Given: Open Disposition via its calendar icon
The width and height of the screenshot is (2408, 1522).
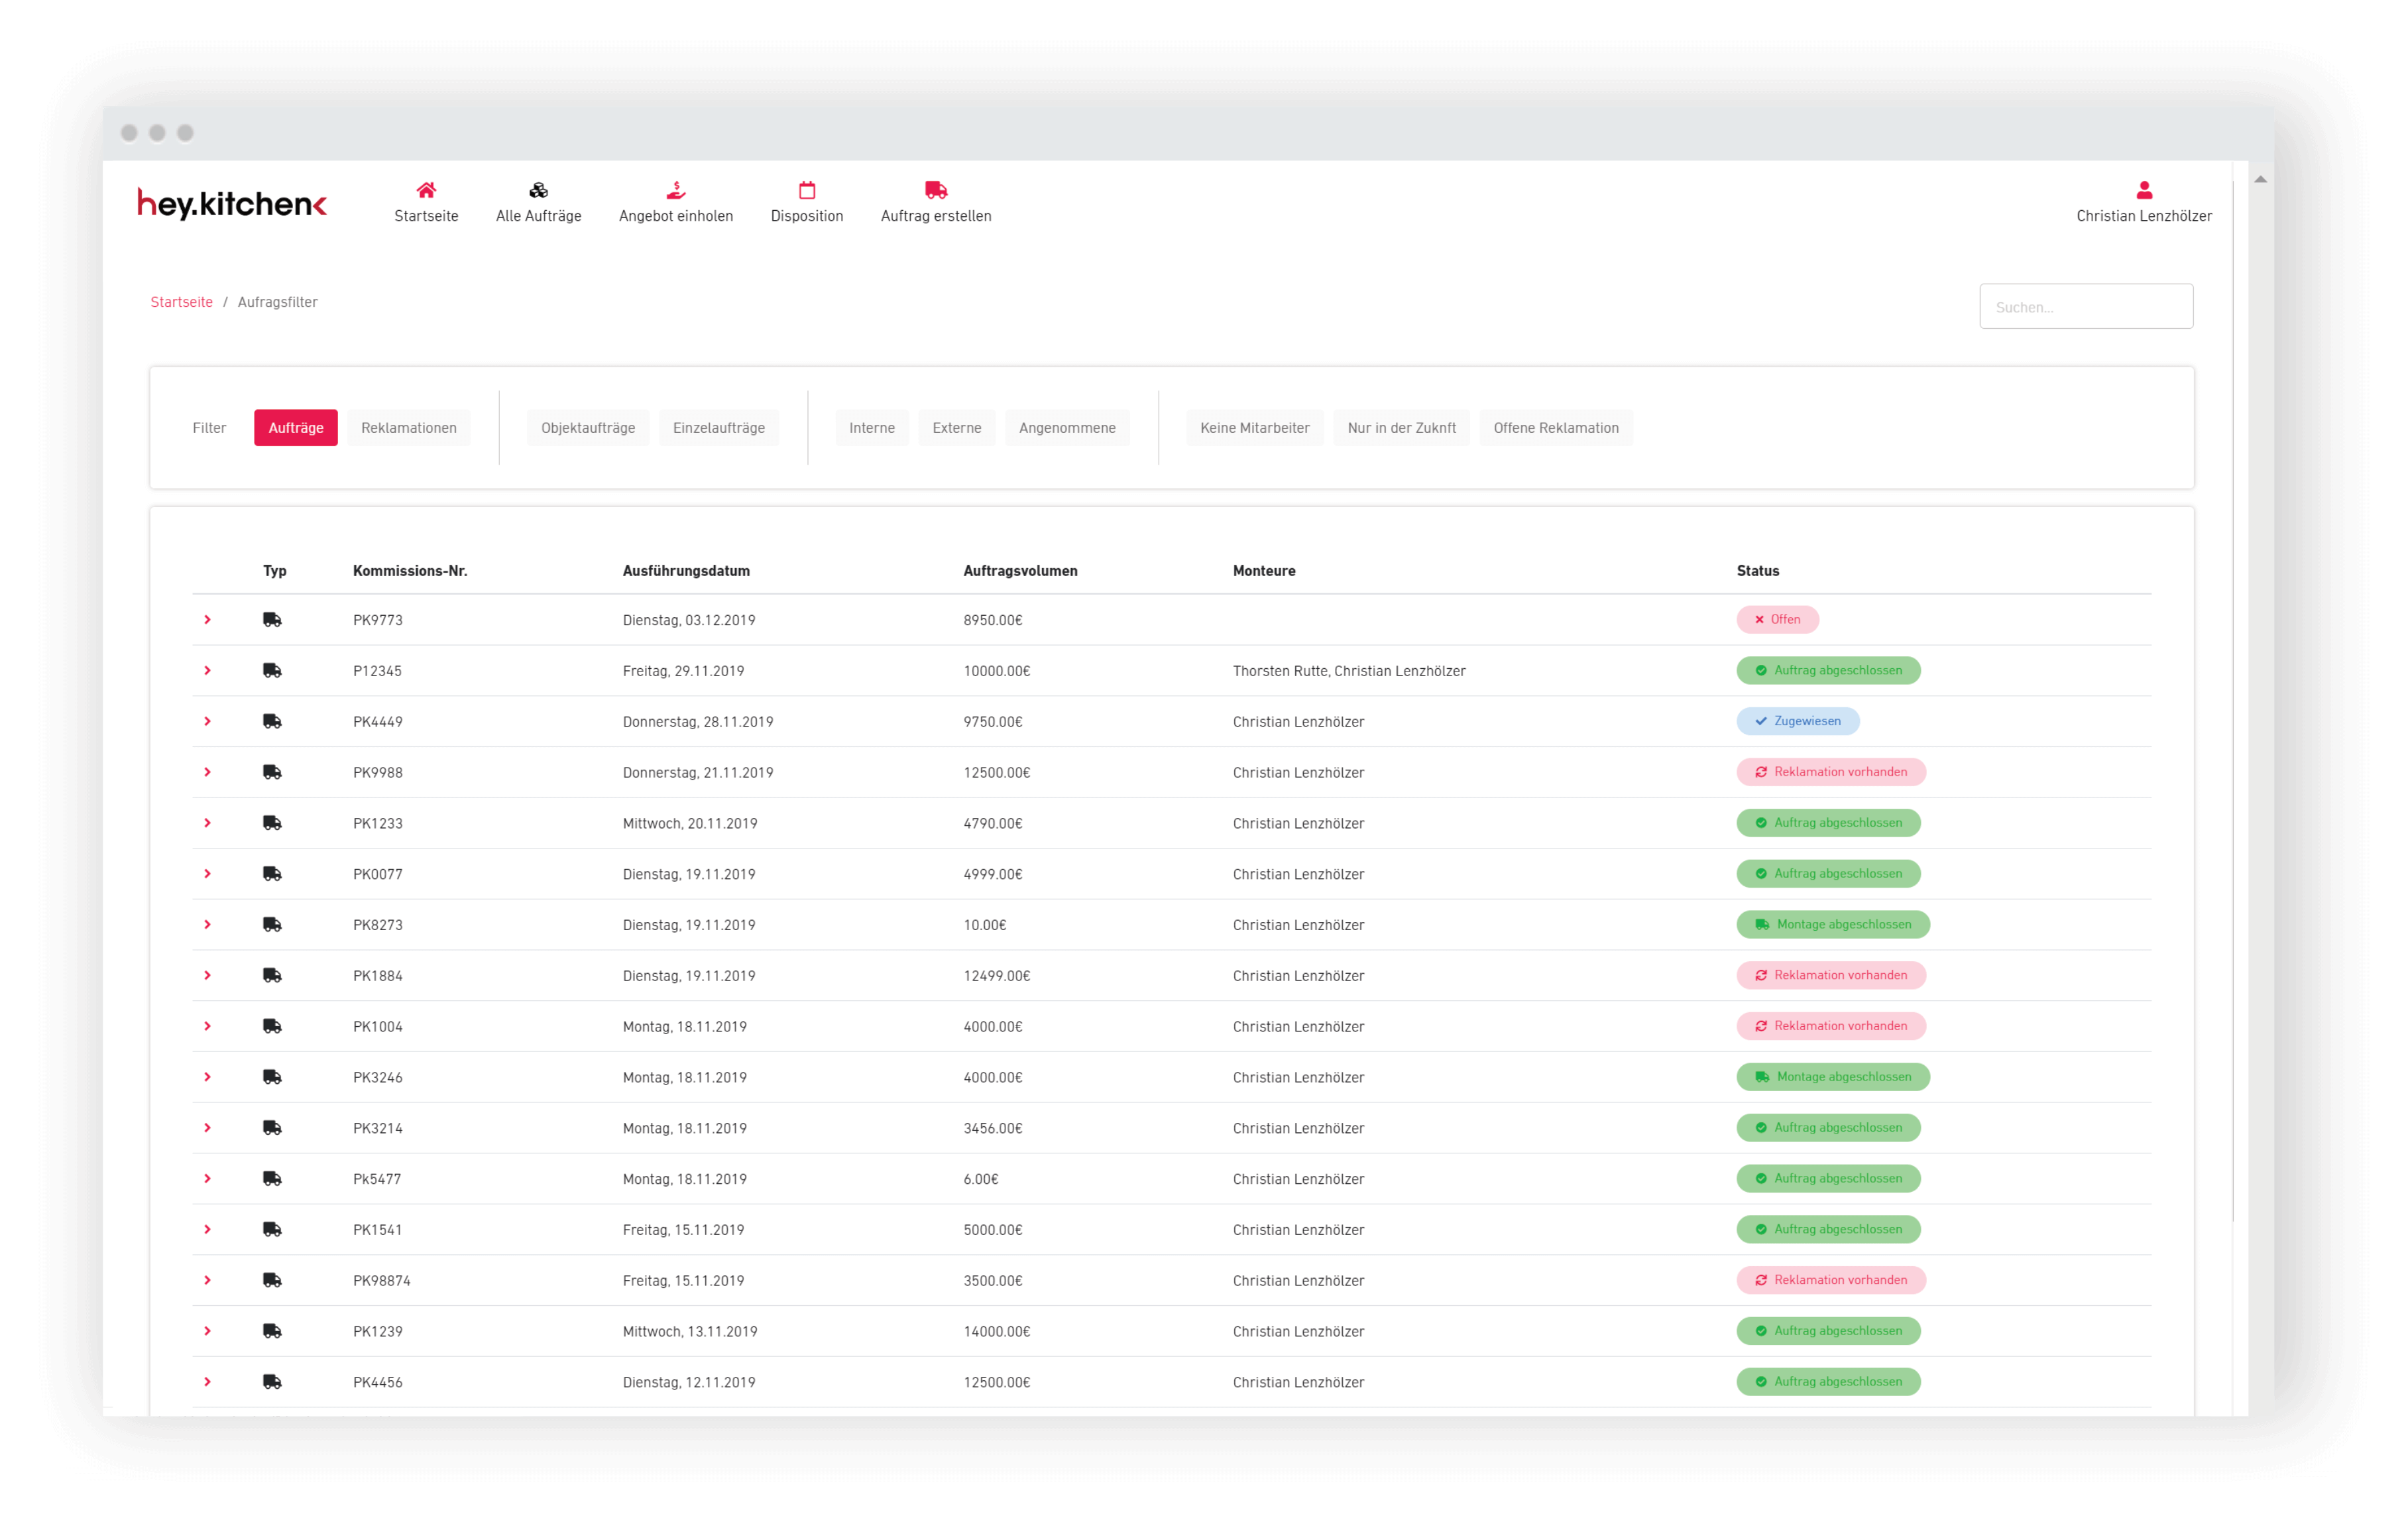Looking at the screenshot, I should (x=807, y=190).
